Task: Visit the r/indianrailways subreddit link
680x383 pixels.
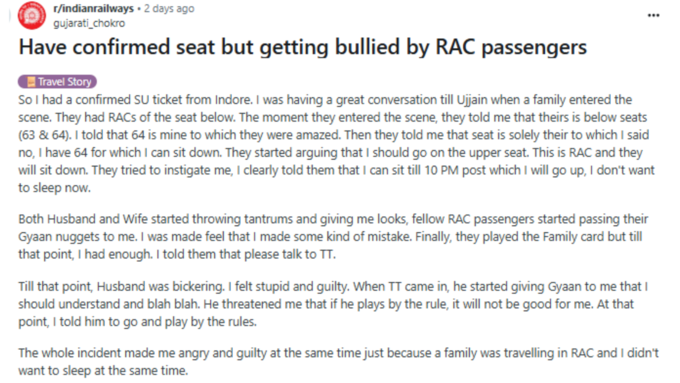Action: click(93, 9)
